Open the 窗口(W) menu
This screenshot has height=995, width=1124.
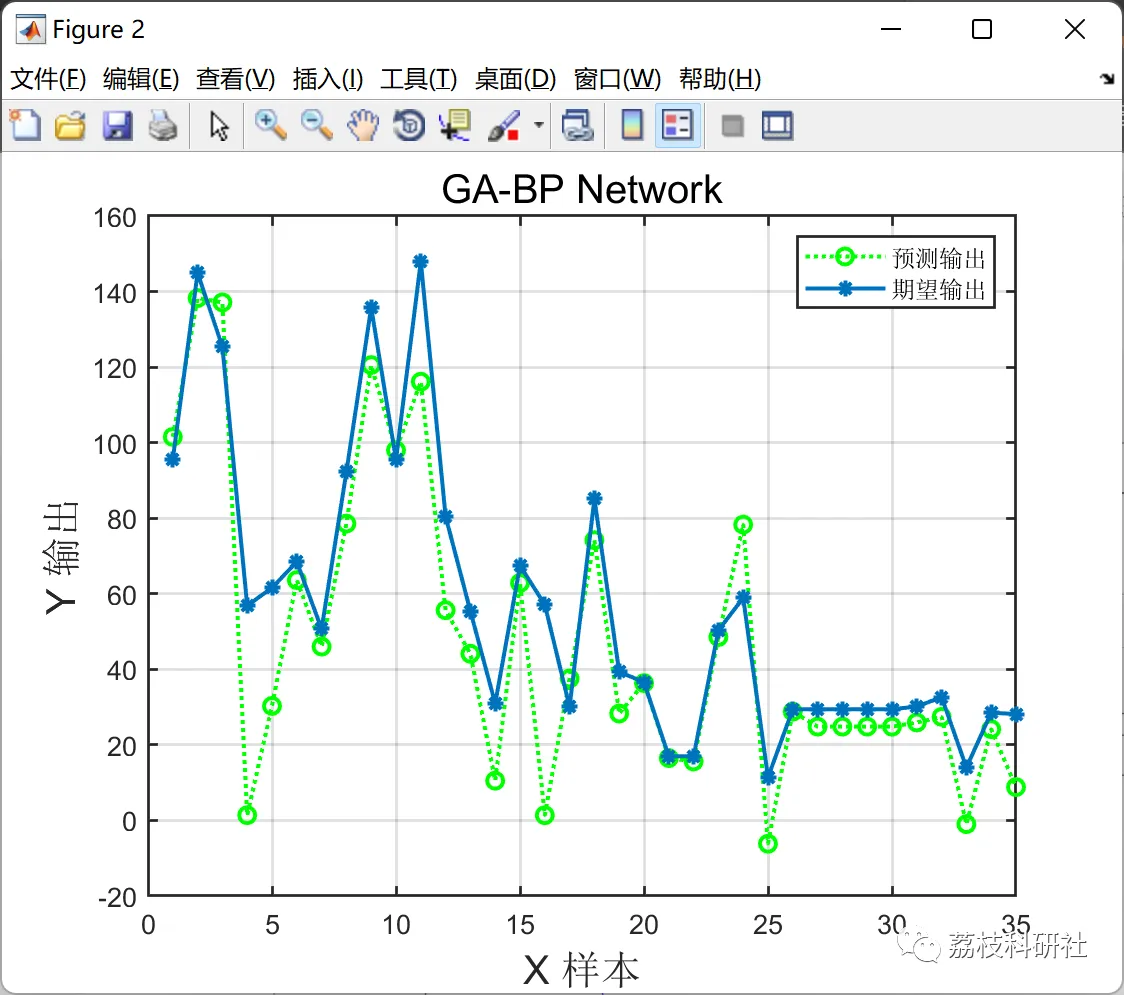(617, 78)
